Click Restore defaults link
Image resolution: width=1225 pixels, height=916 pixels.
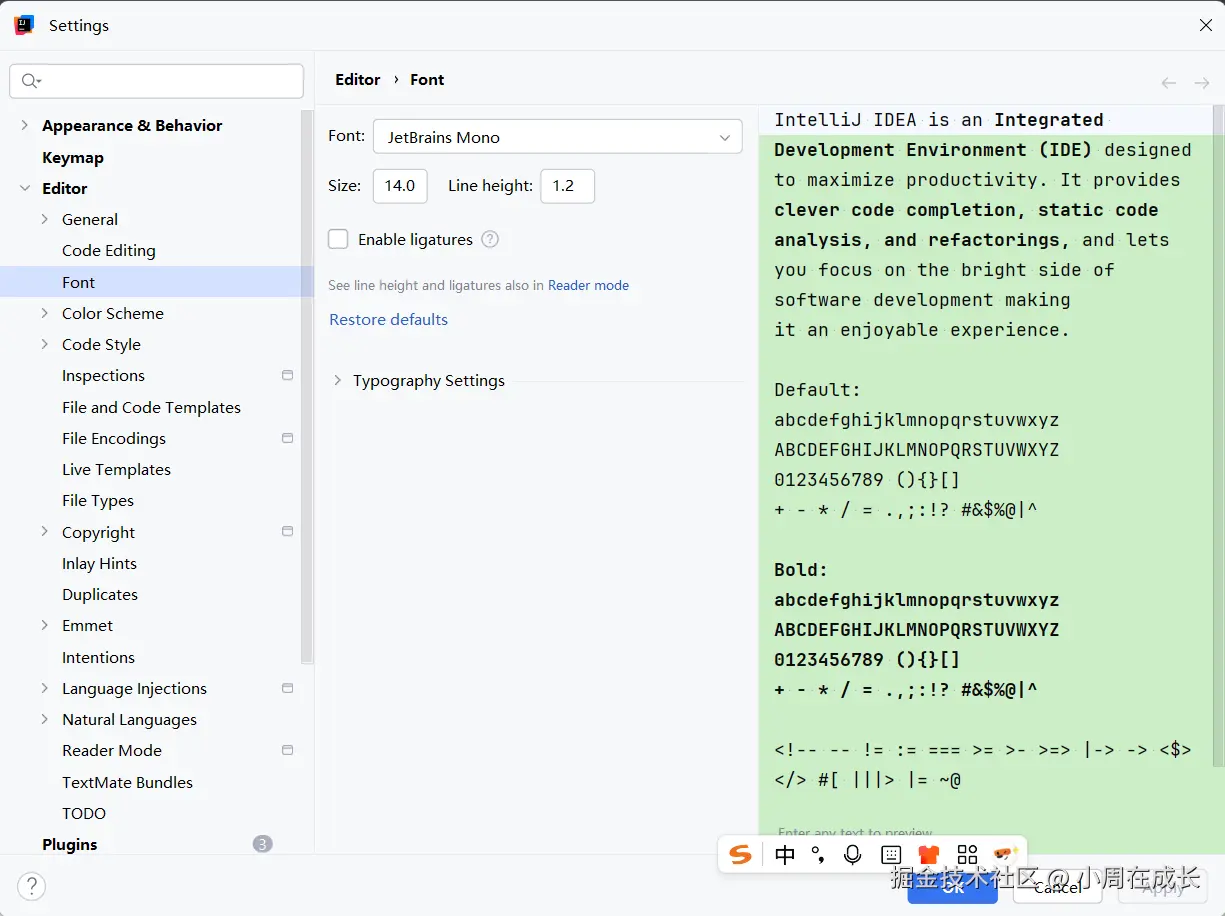388,319
